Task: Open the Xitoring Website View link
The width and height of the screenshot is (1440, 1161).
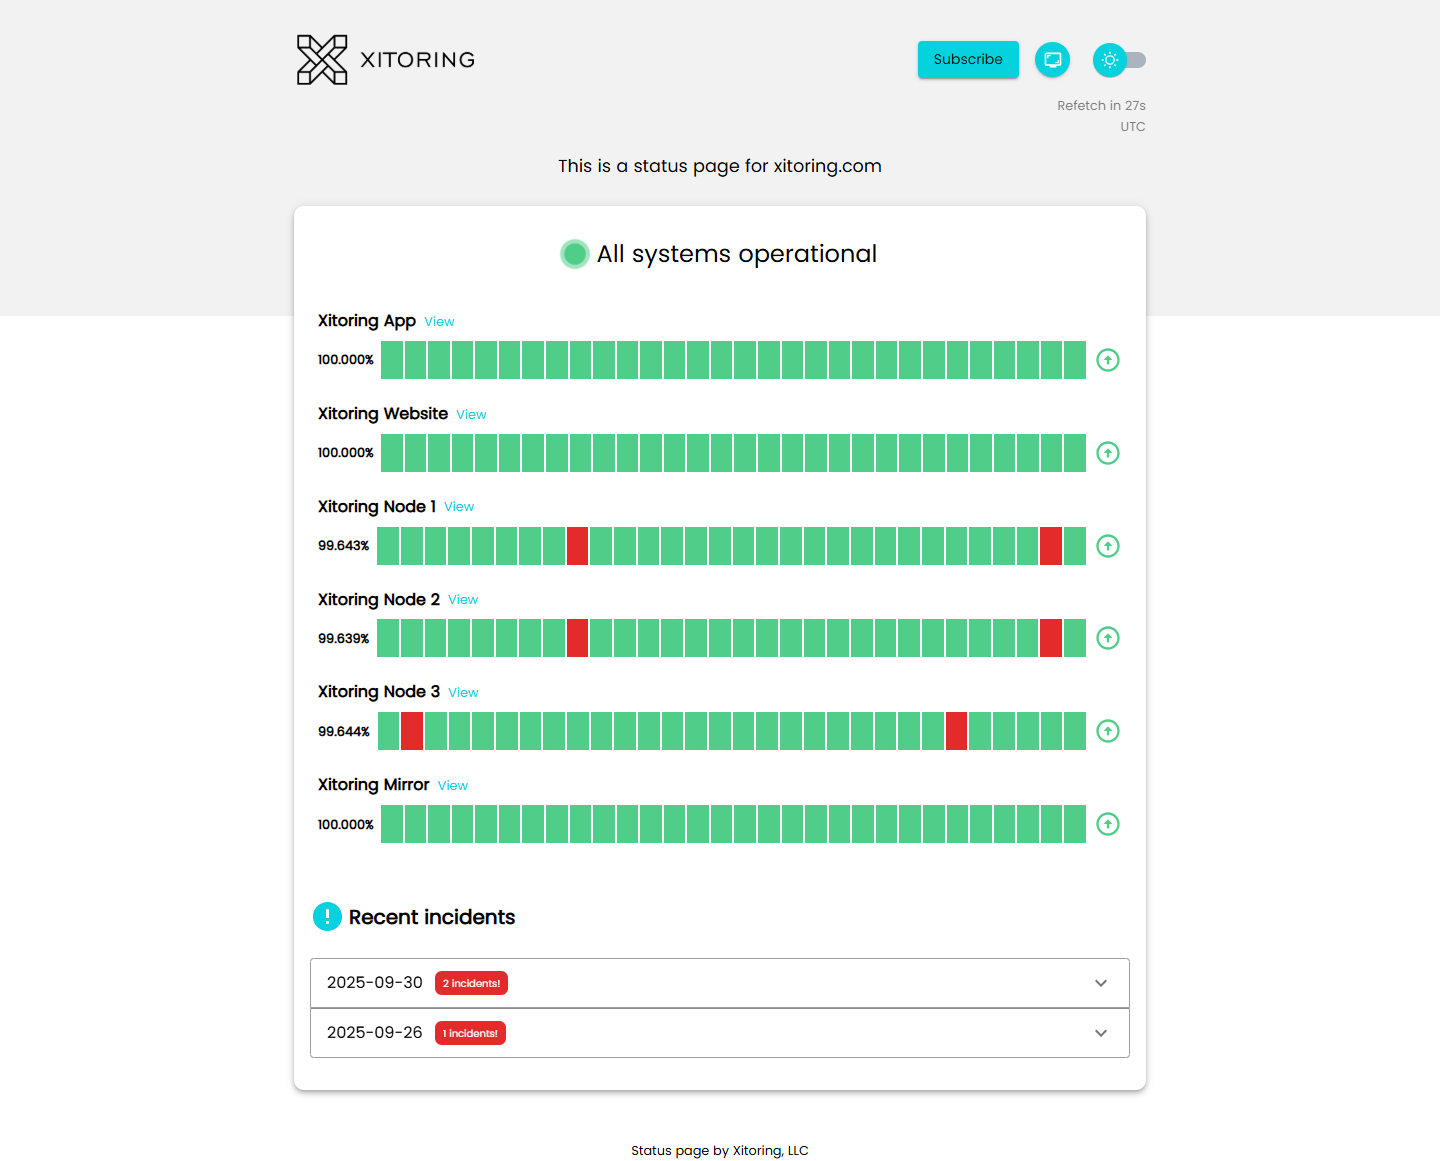Action: (x=471, y=415)
